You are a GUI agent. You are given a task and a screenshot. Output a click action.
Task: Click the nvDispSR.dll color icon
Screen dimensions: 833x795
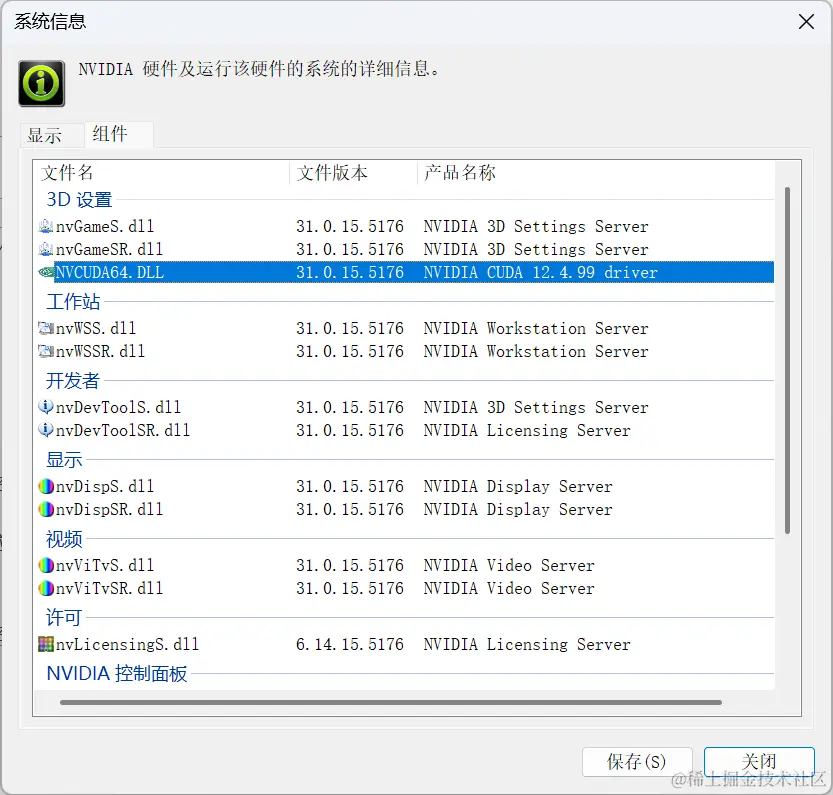point(46,509)
